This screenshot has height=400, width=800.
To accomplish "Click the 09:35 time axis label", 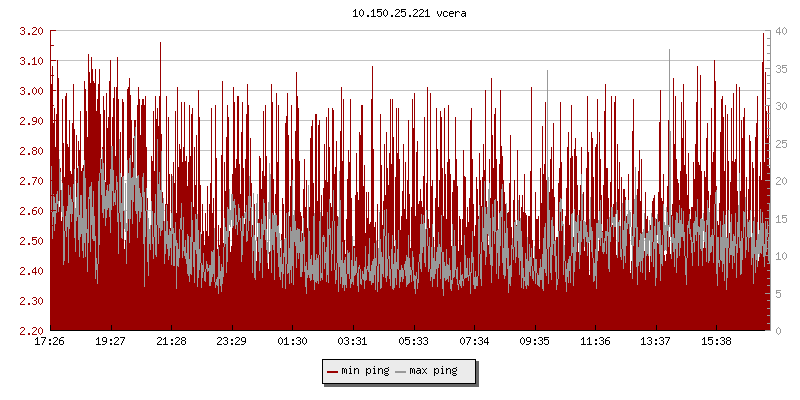I will (x=535, y=342).
